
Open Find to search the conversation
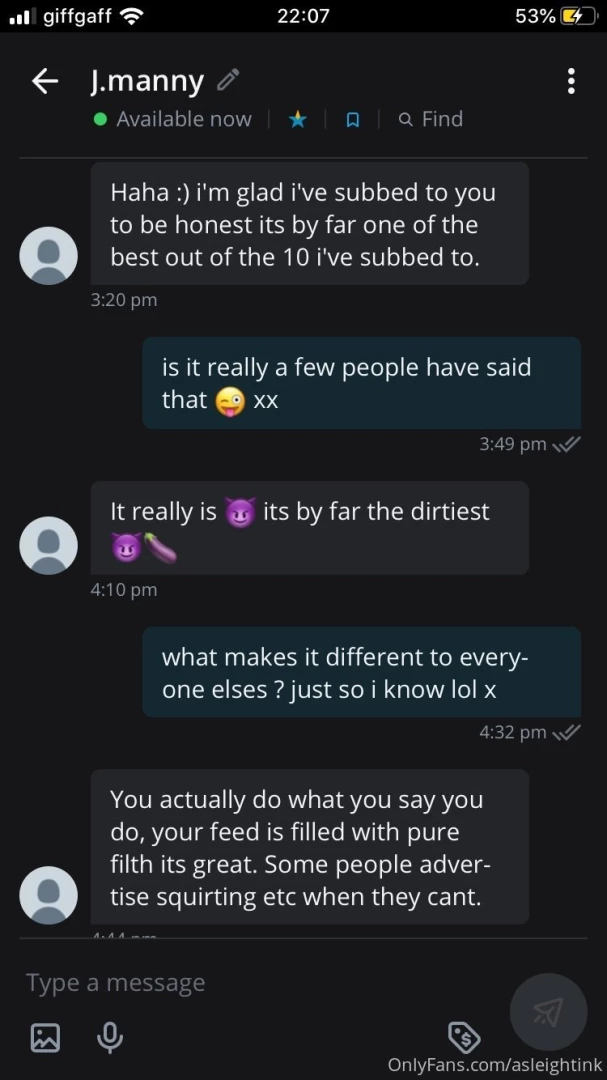[x=430, y=119]
